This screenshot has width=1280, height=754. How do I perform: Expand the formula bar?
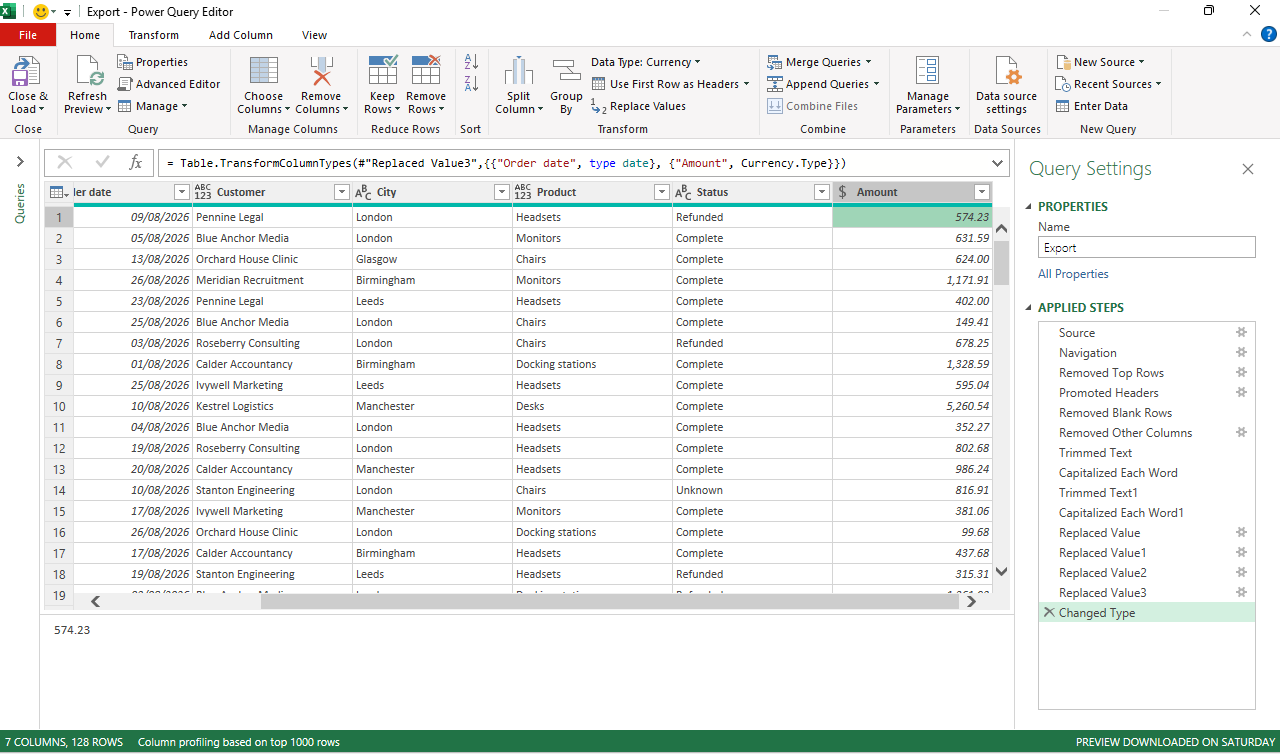(x=998, y=163)
